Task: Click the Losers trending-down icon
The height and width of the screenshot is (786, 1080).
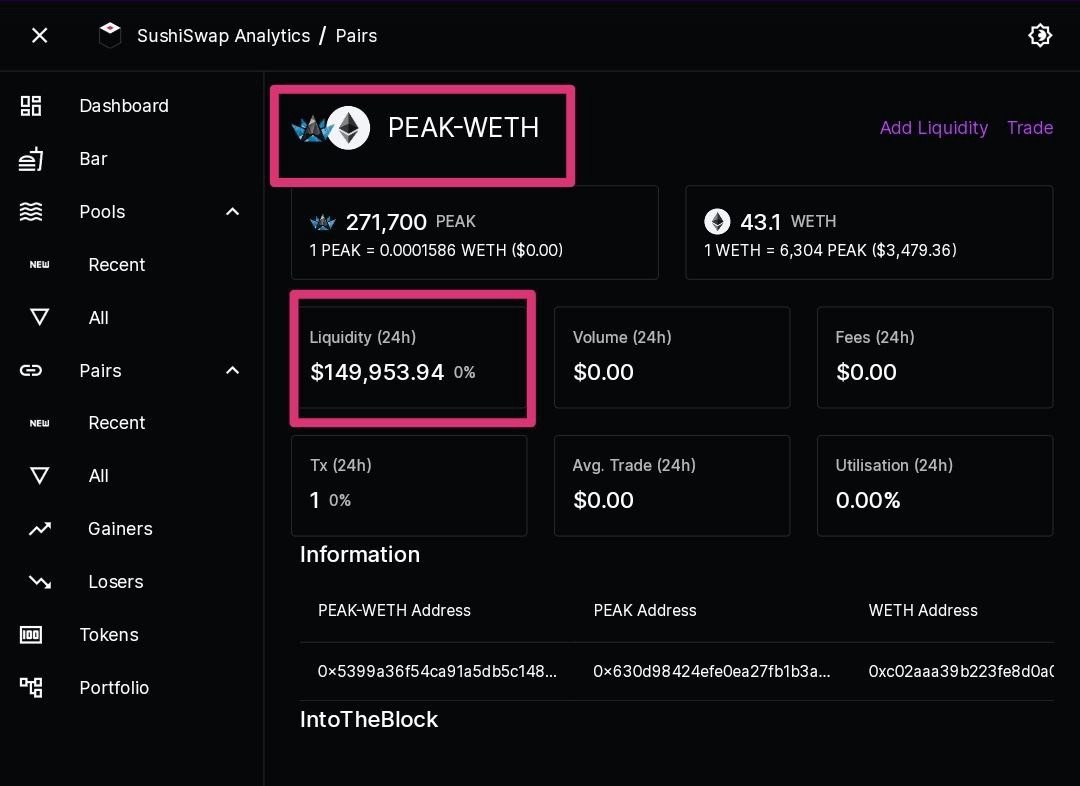Action: pyautogui.click(x=39, y=581)
